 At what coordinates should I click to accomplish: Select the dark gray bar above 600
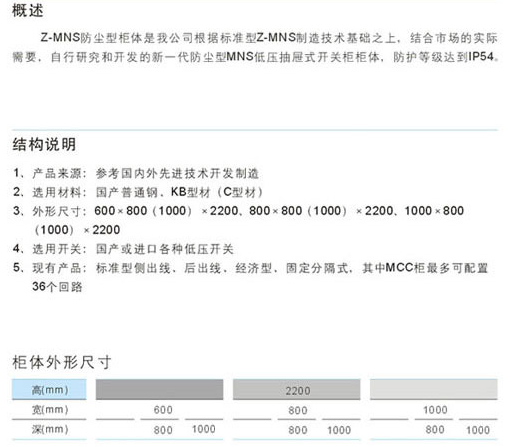pos(159,389)
